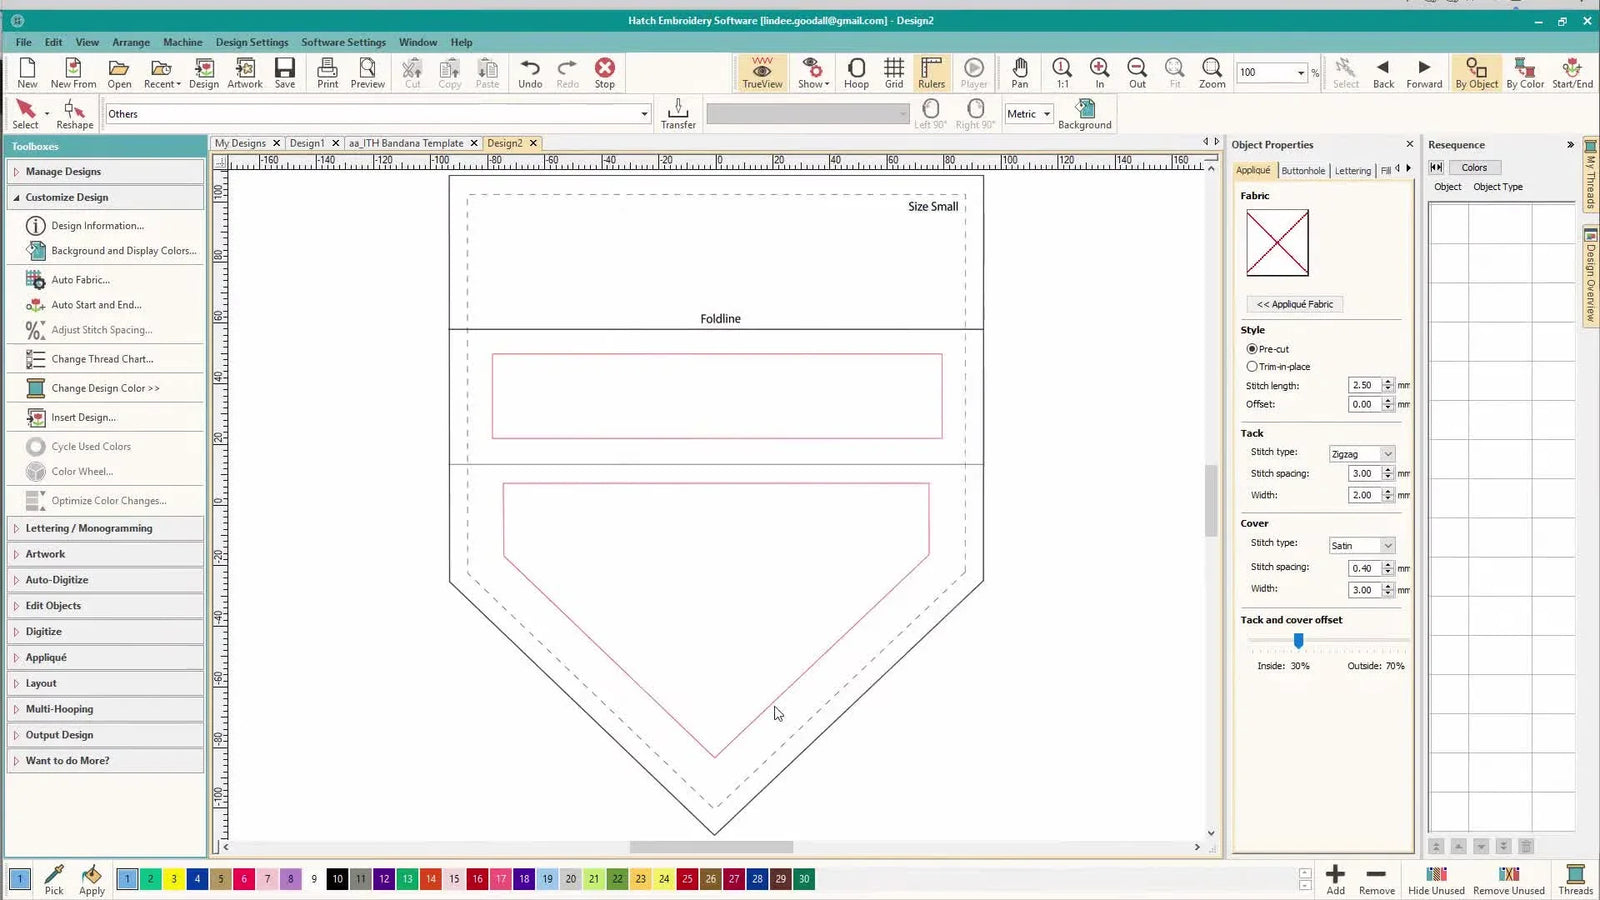The image size is (1600, 900).
Task: Open the Tack stitch type dropdown
Action: [1361, 454]
